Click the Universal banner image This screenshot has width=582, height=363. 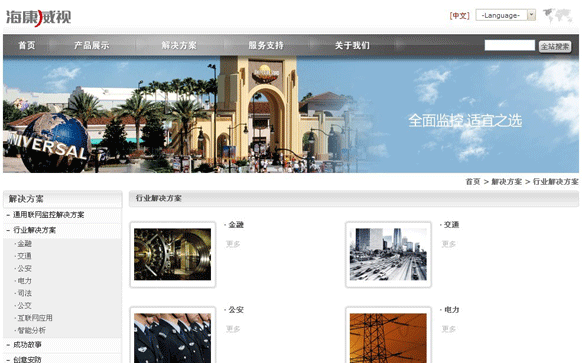tap(291, 114)
